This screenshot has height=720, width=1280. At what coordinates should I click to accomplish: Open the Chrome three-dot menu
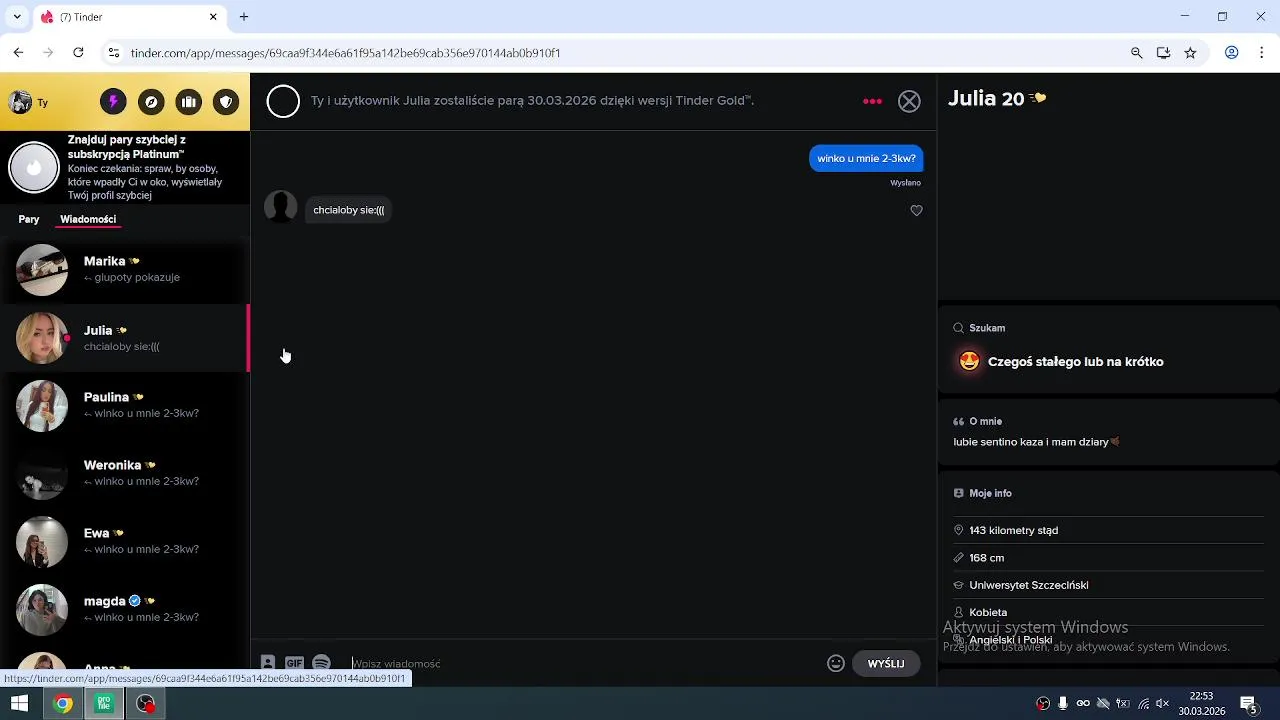1262,53
